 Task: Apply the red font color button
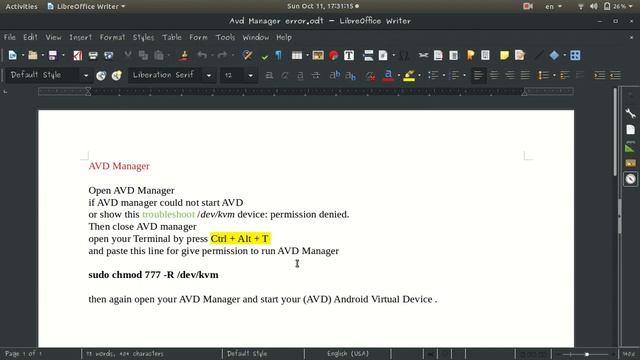[x=388, y=75]
